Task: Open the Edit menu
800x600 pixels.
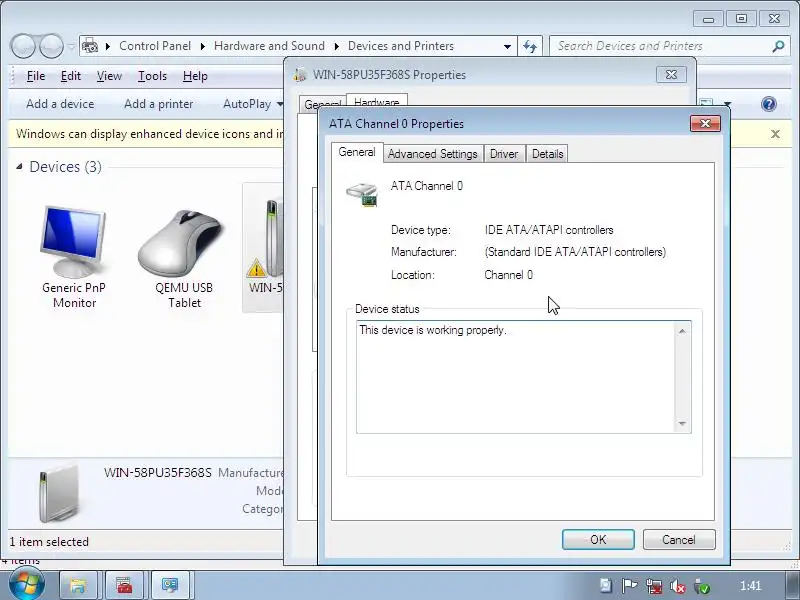Action: [70, 76]
